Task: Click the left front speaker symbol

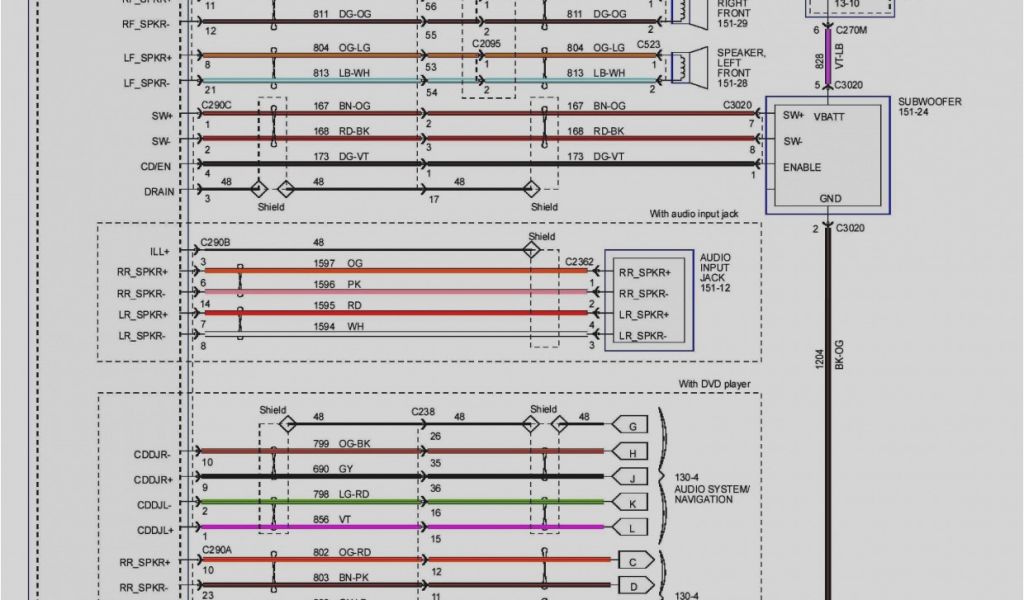Action: tap(684, 66)
